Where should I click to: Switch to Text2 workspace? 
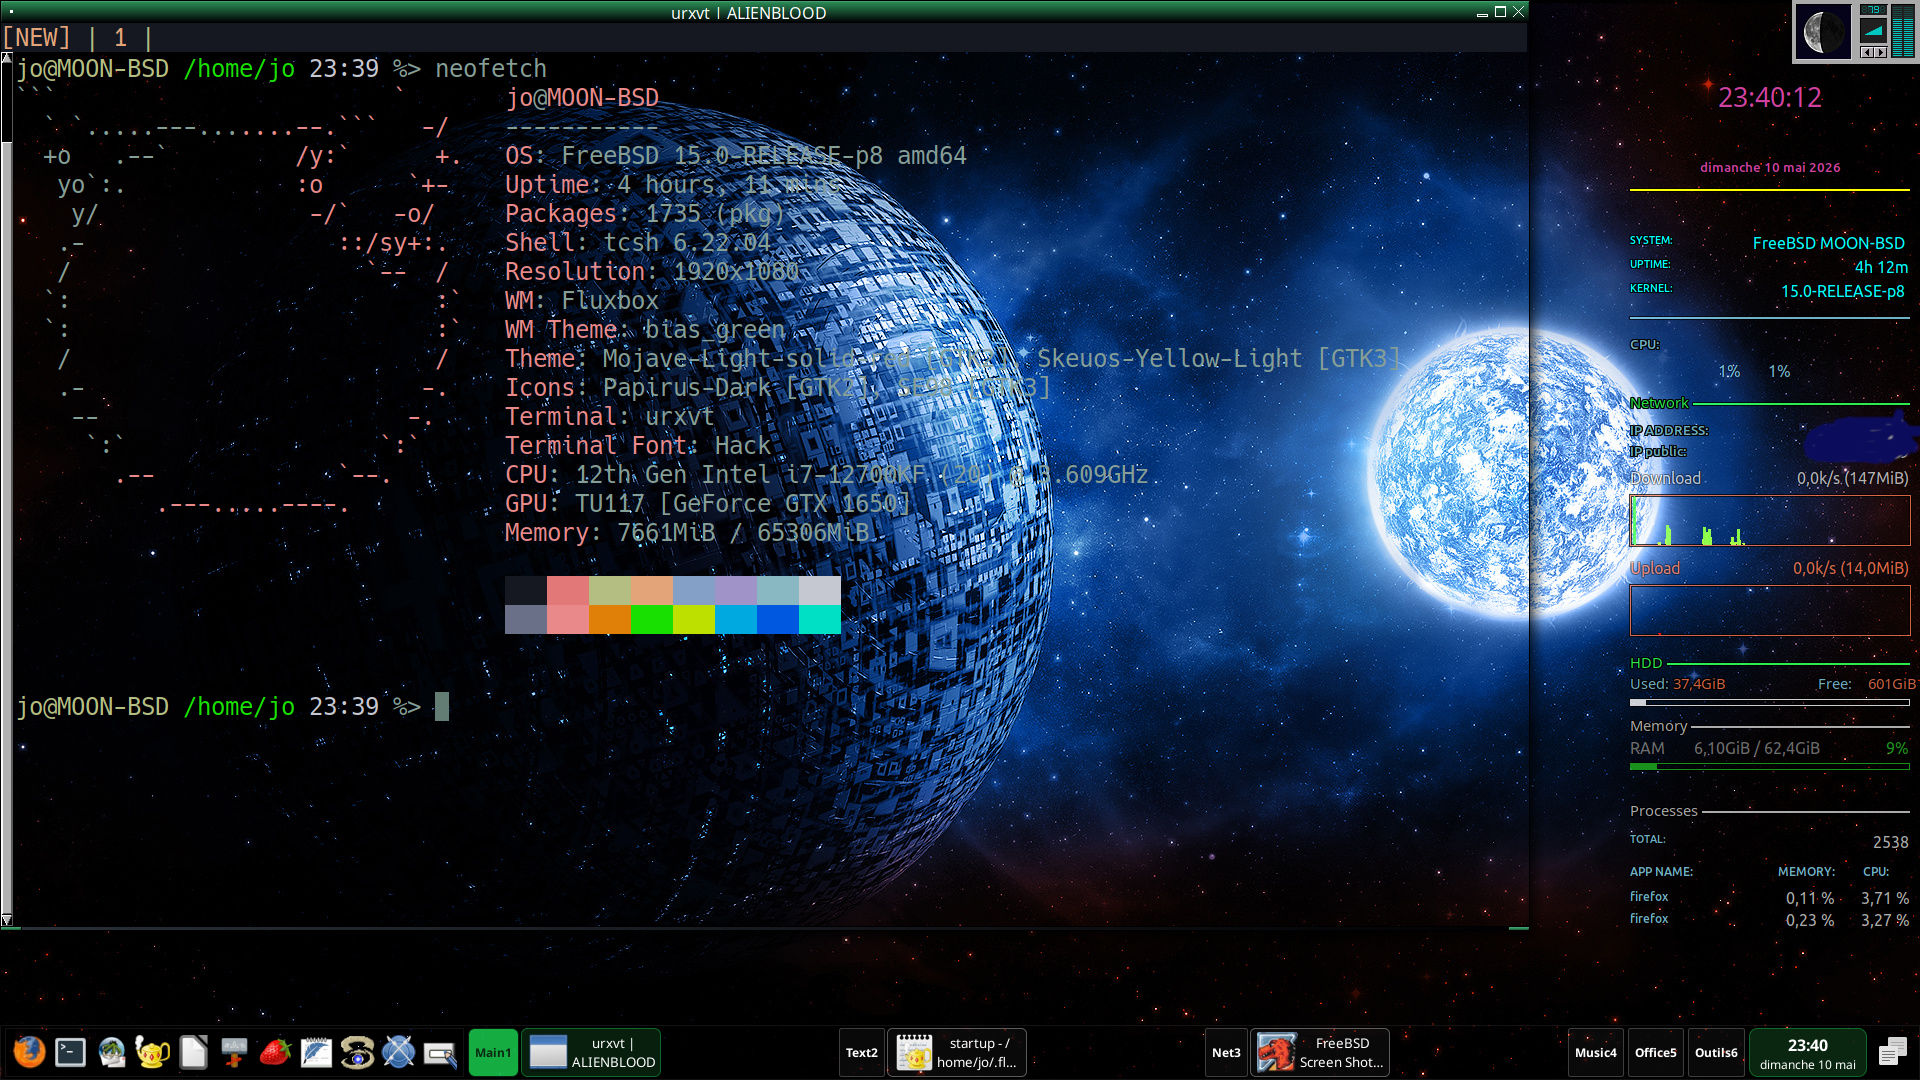click(862, 1052)
